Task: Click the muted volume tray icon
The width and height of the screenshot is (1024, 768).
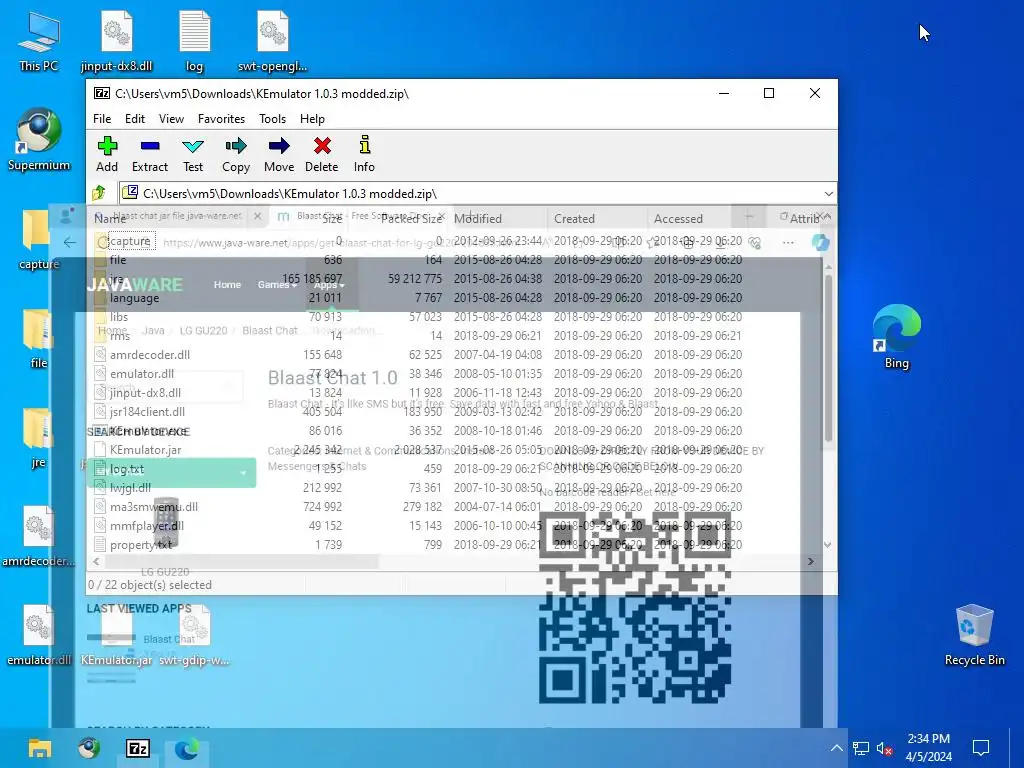Action: [x=884, y=748]
